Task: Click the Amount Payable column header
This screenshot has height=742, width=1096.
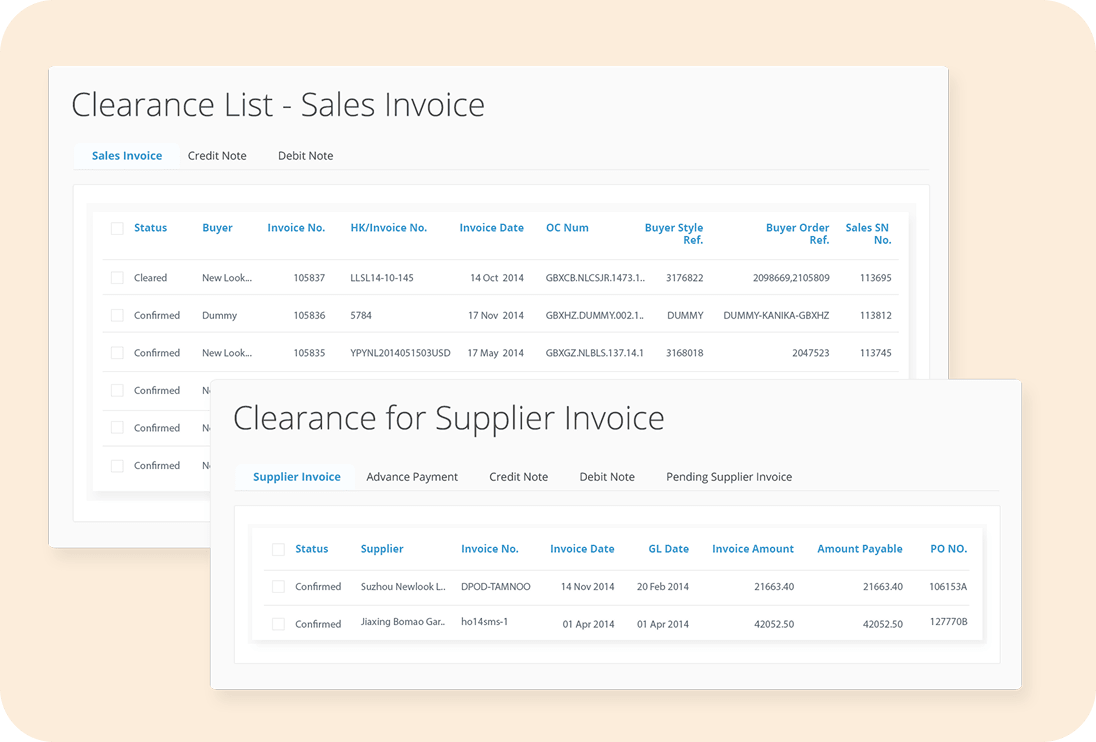Action: [x=859, y=549]
